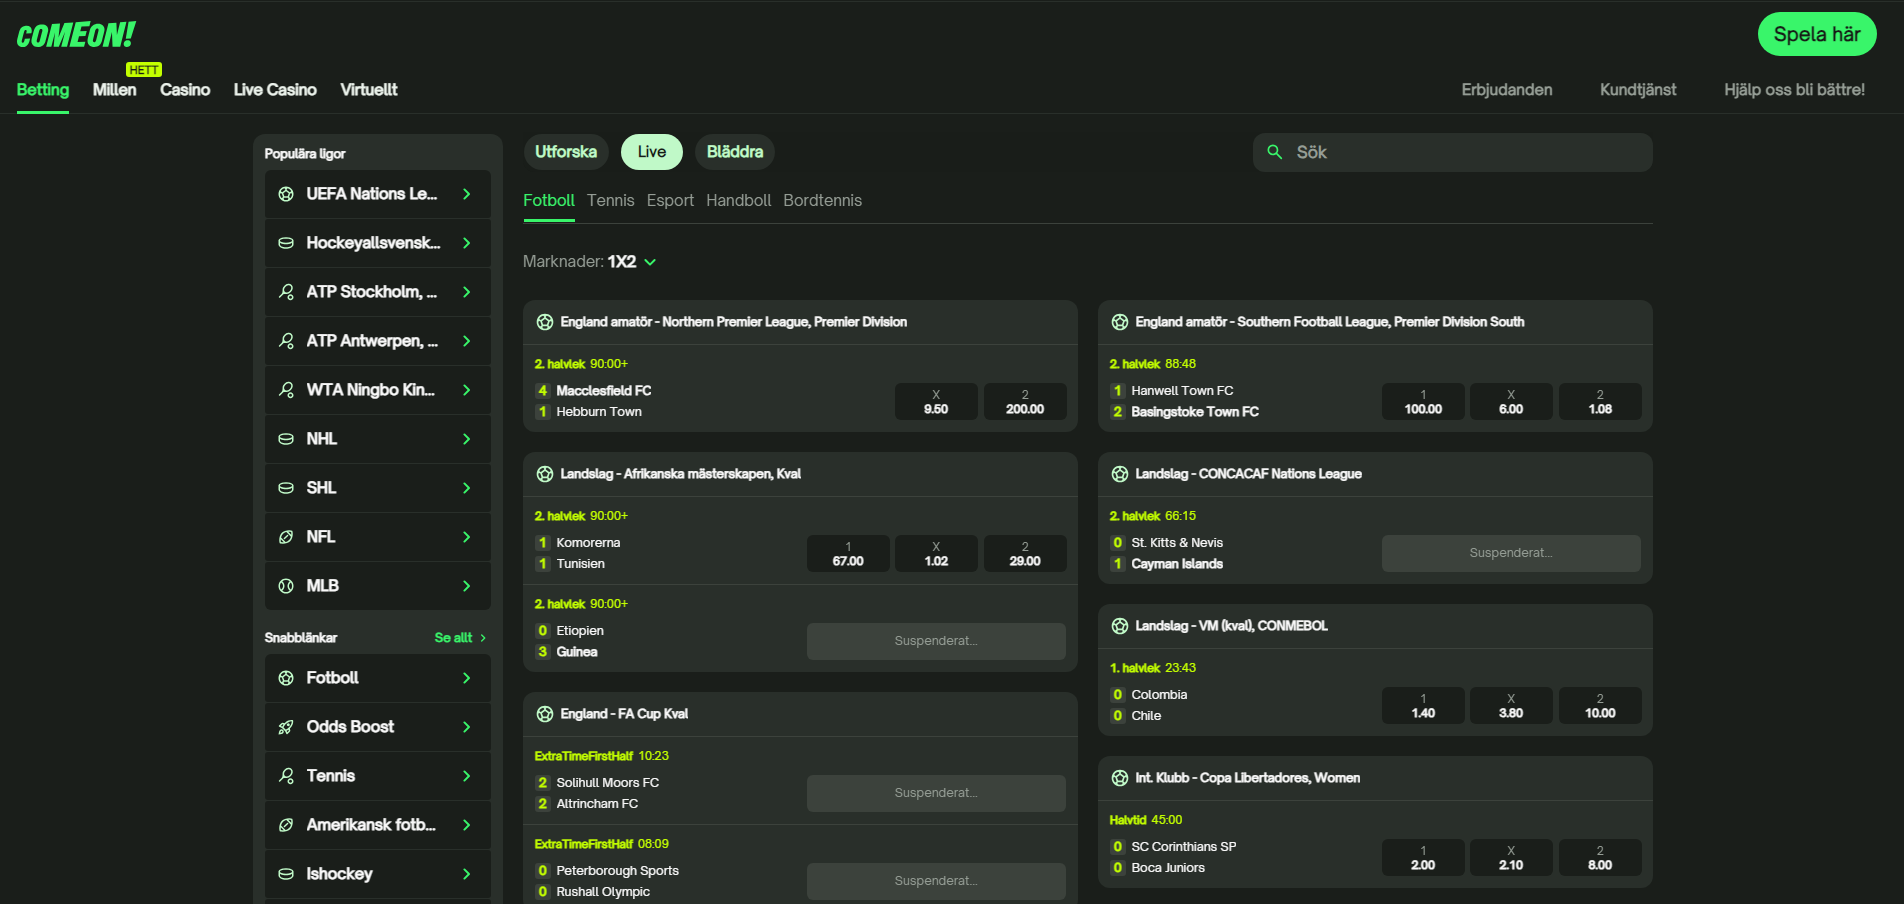Toggle the Live filter pill
This screenshot has width=1904, height=904.
[x=651, y=152]
